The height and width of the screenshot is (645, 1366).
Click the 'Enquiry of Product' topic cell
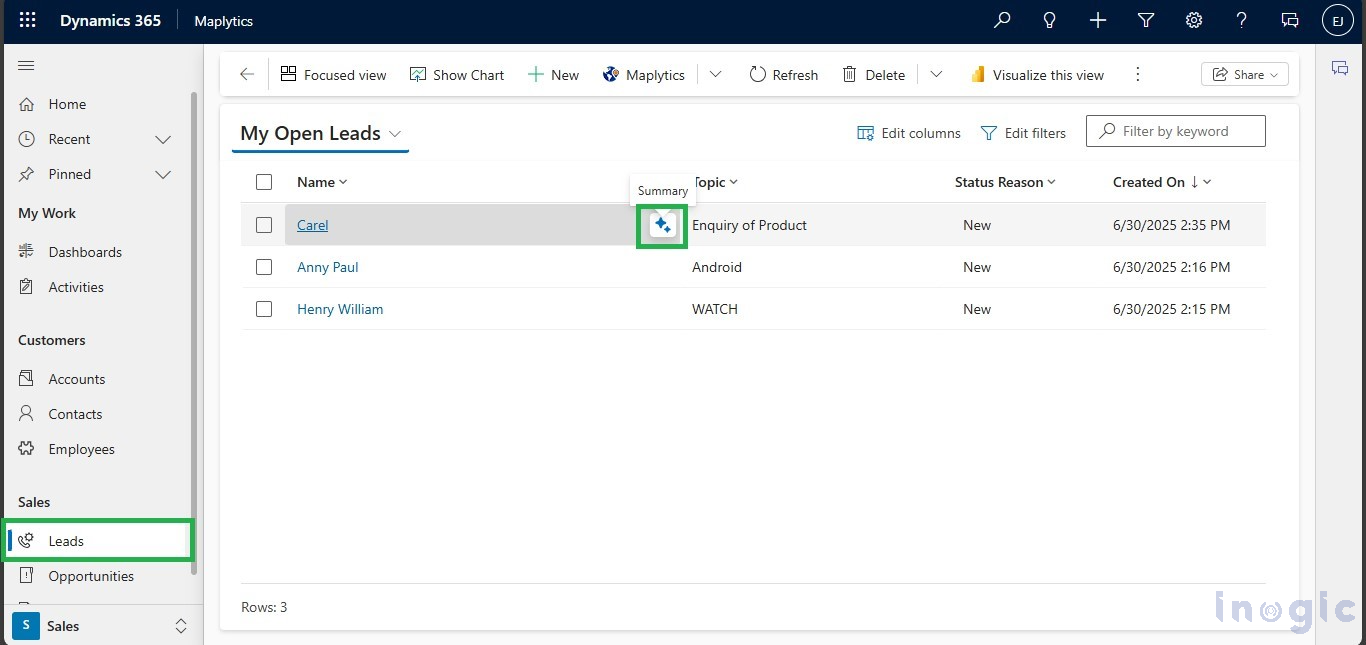749,225
